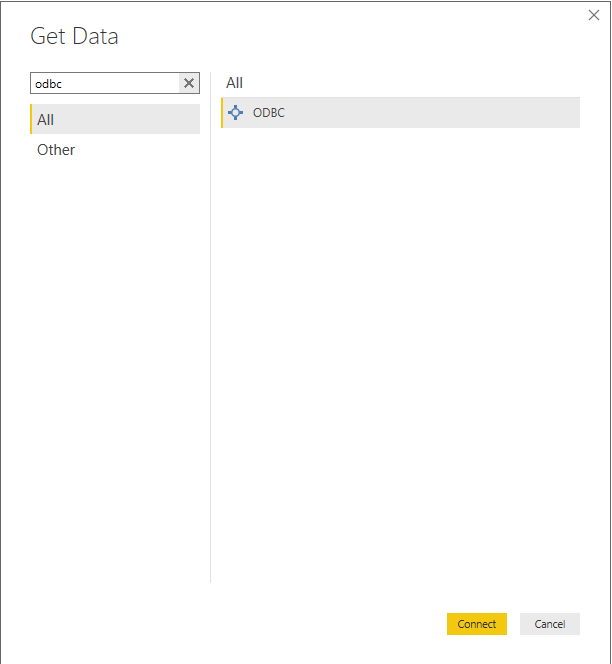Connect to the selected ODBC source
This screenshot has width=612, height=664.
click(476, 624)
